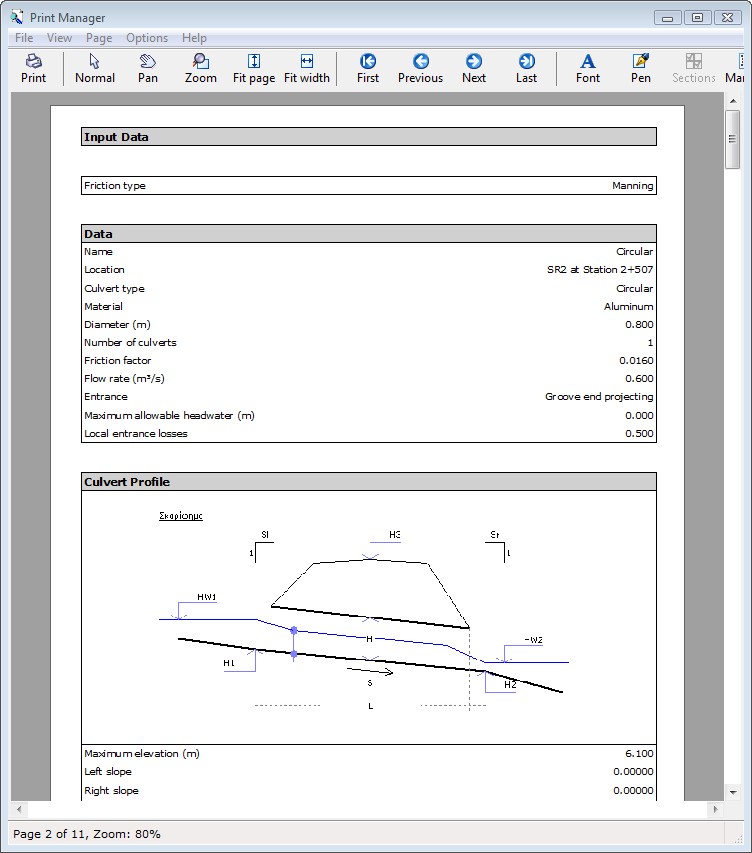Click the Print toolbar icon
This screenshot has height=853, width=752.
coord(33,68)
